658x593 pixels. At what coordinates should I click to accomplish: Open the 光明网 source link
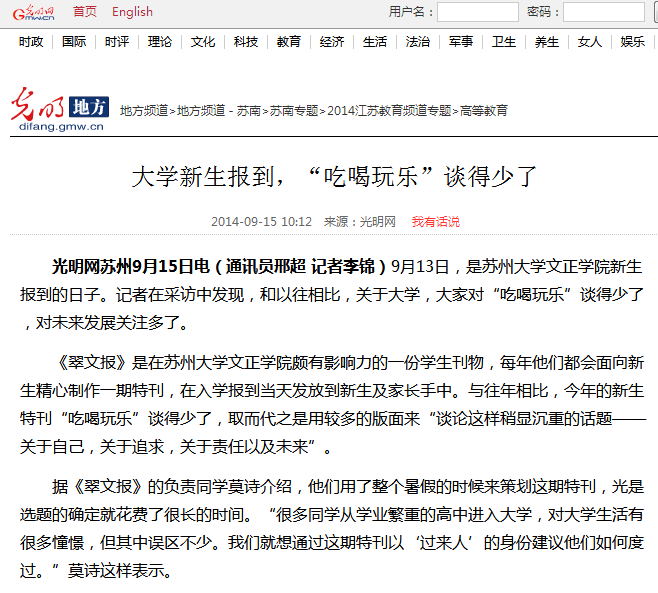coord(378,221)
